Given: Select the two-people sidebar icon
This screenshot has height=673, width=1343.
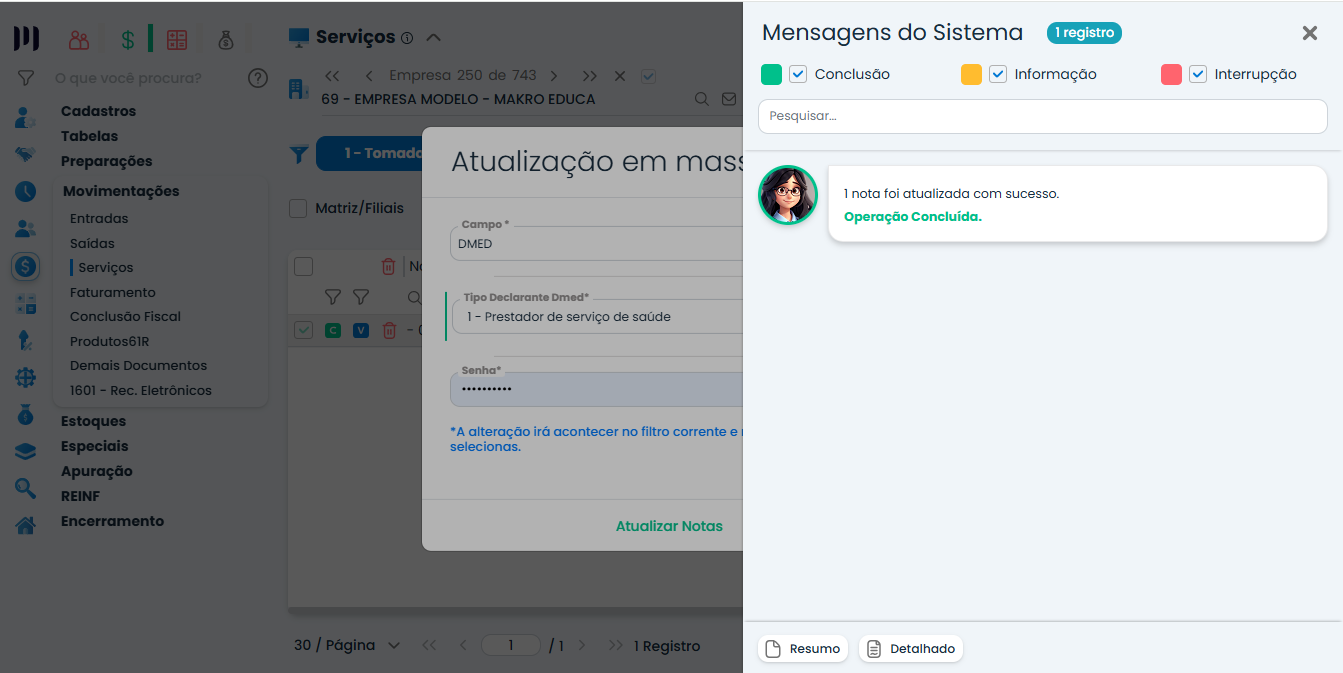Looking at the screenshot, I should [26, 229].
